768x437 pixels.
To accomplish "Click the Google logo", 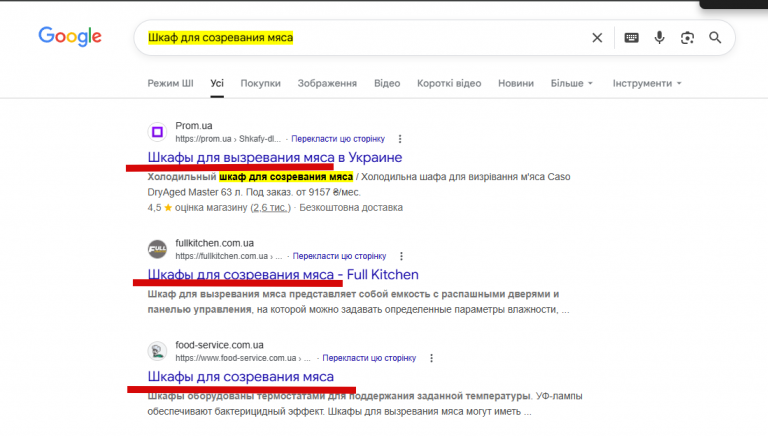I will (70, 36).
